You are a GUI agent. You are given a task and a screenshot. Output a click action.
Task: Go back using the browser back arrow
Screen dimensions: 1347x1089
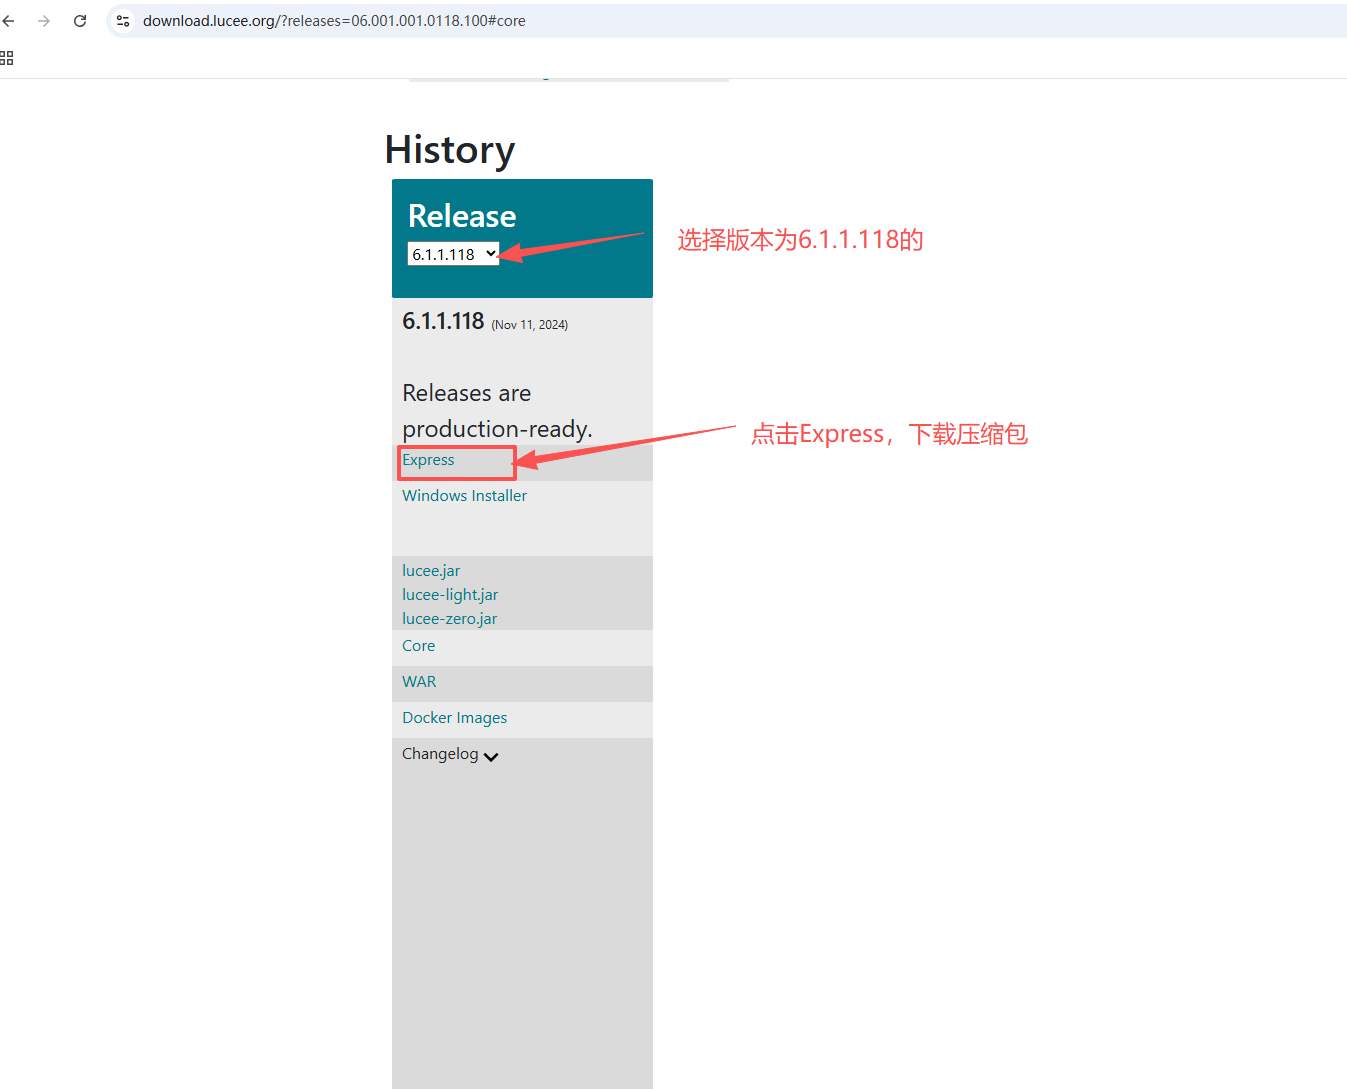click(9, 21)
